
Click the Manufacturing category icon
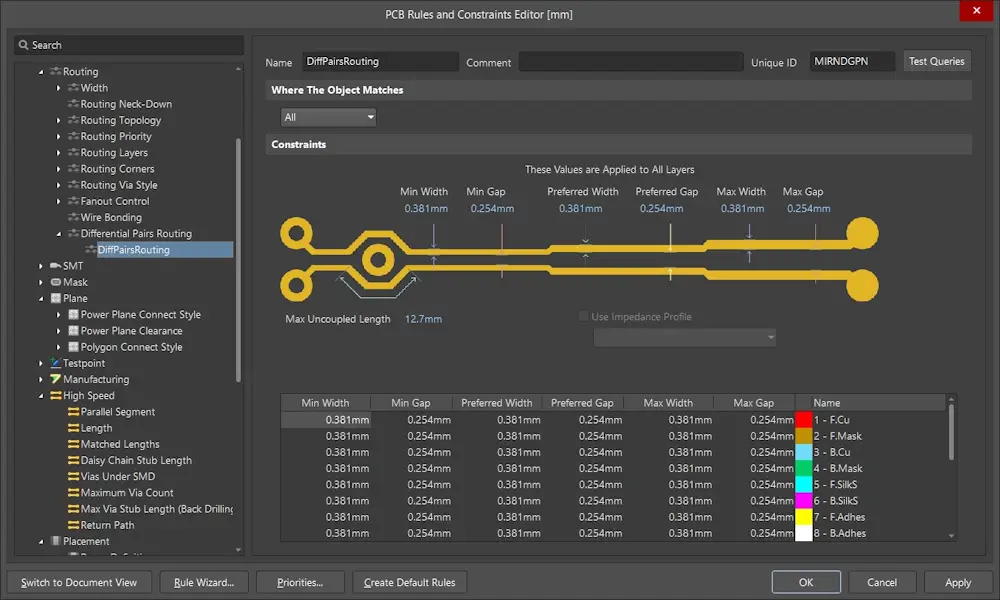(56, 379)
